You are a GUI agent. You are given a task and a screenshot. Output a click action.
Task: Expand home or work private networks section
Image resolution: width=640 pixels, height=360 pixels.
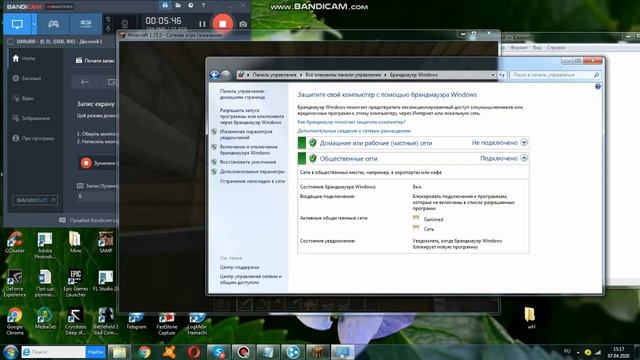524,142
